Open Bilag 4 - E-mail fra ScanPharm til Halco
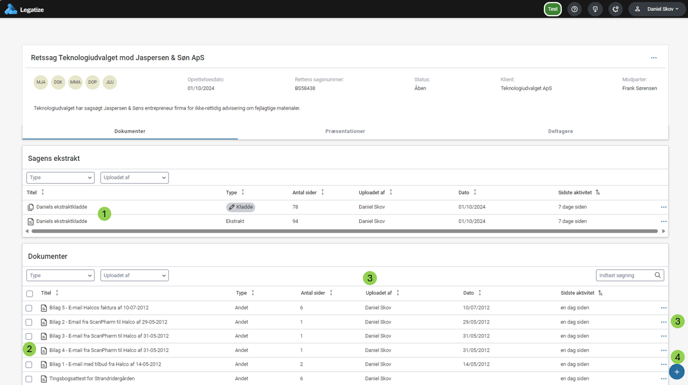This screenshot has height=385, width=688. 109,350
